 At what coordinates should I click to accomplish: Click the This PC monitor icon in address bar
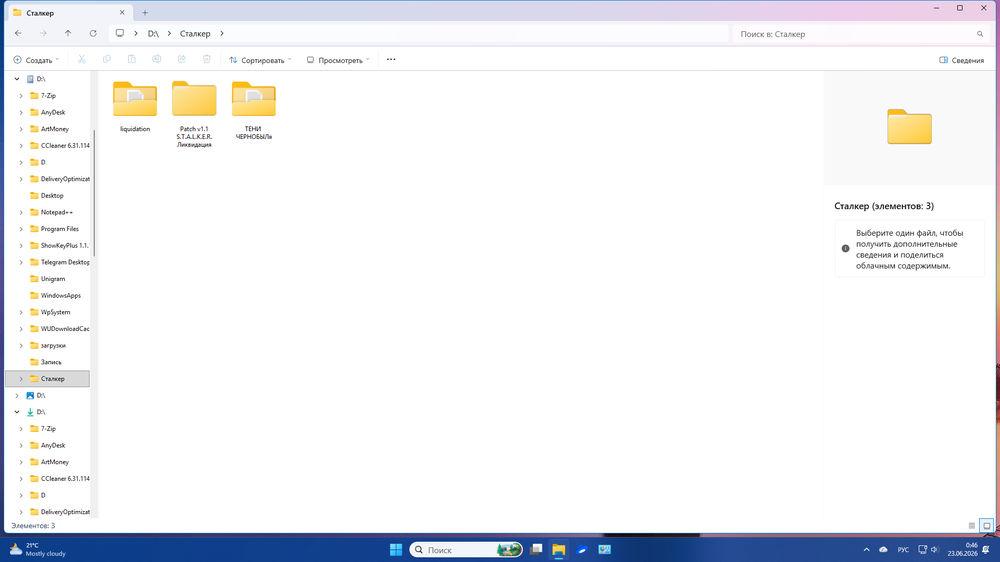(x=120, y=33)
